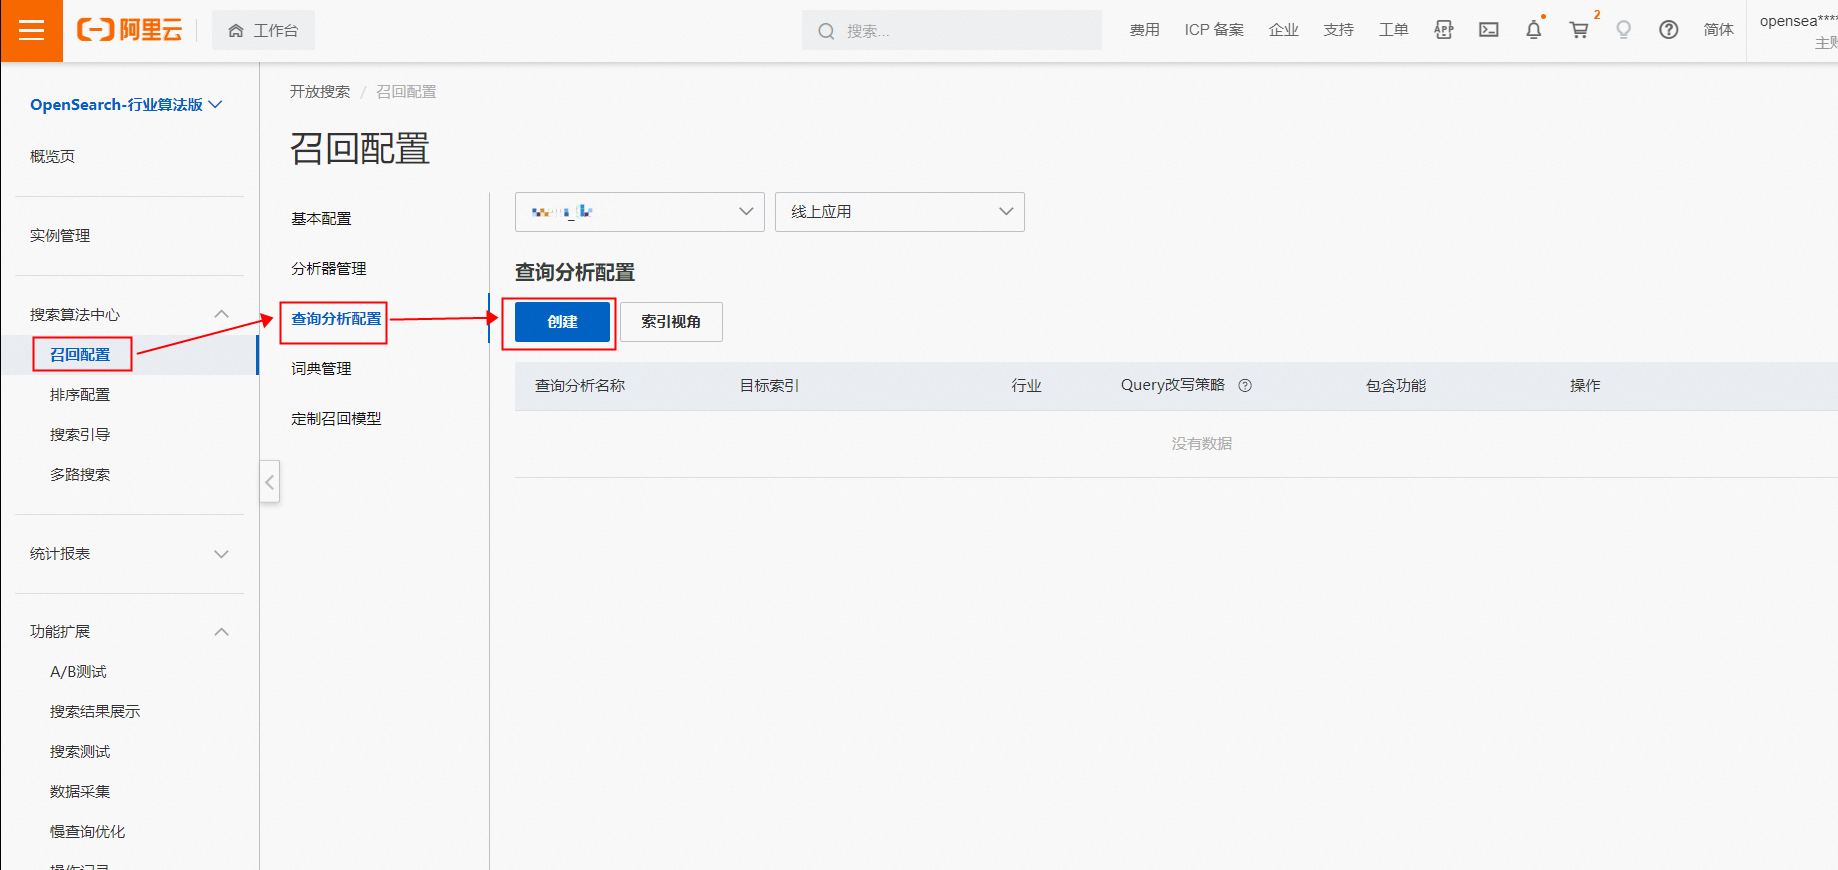Open 搜索结果展示 in sidebar
1838x870 pixels.
[95, 712]
